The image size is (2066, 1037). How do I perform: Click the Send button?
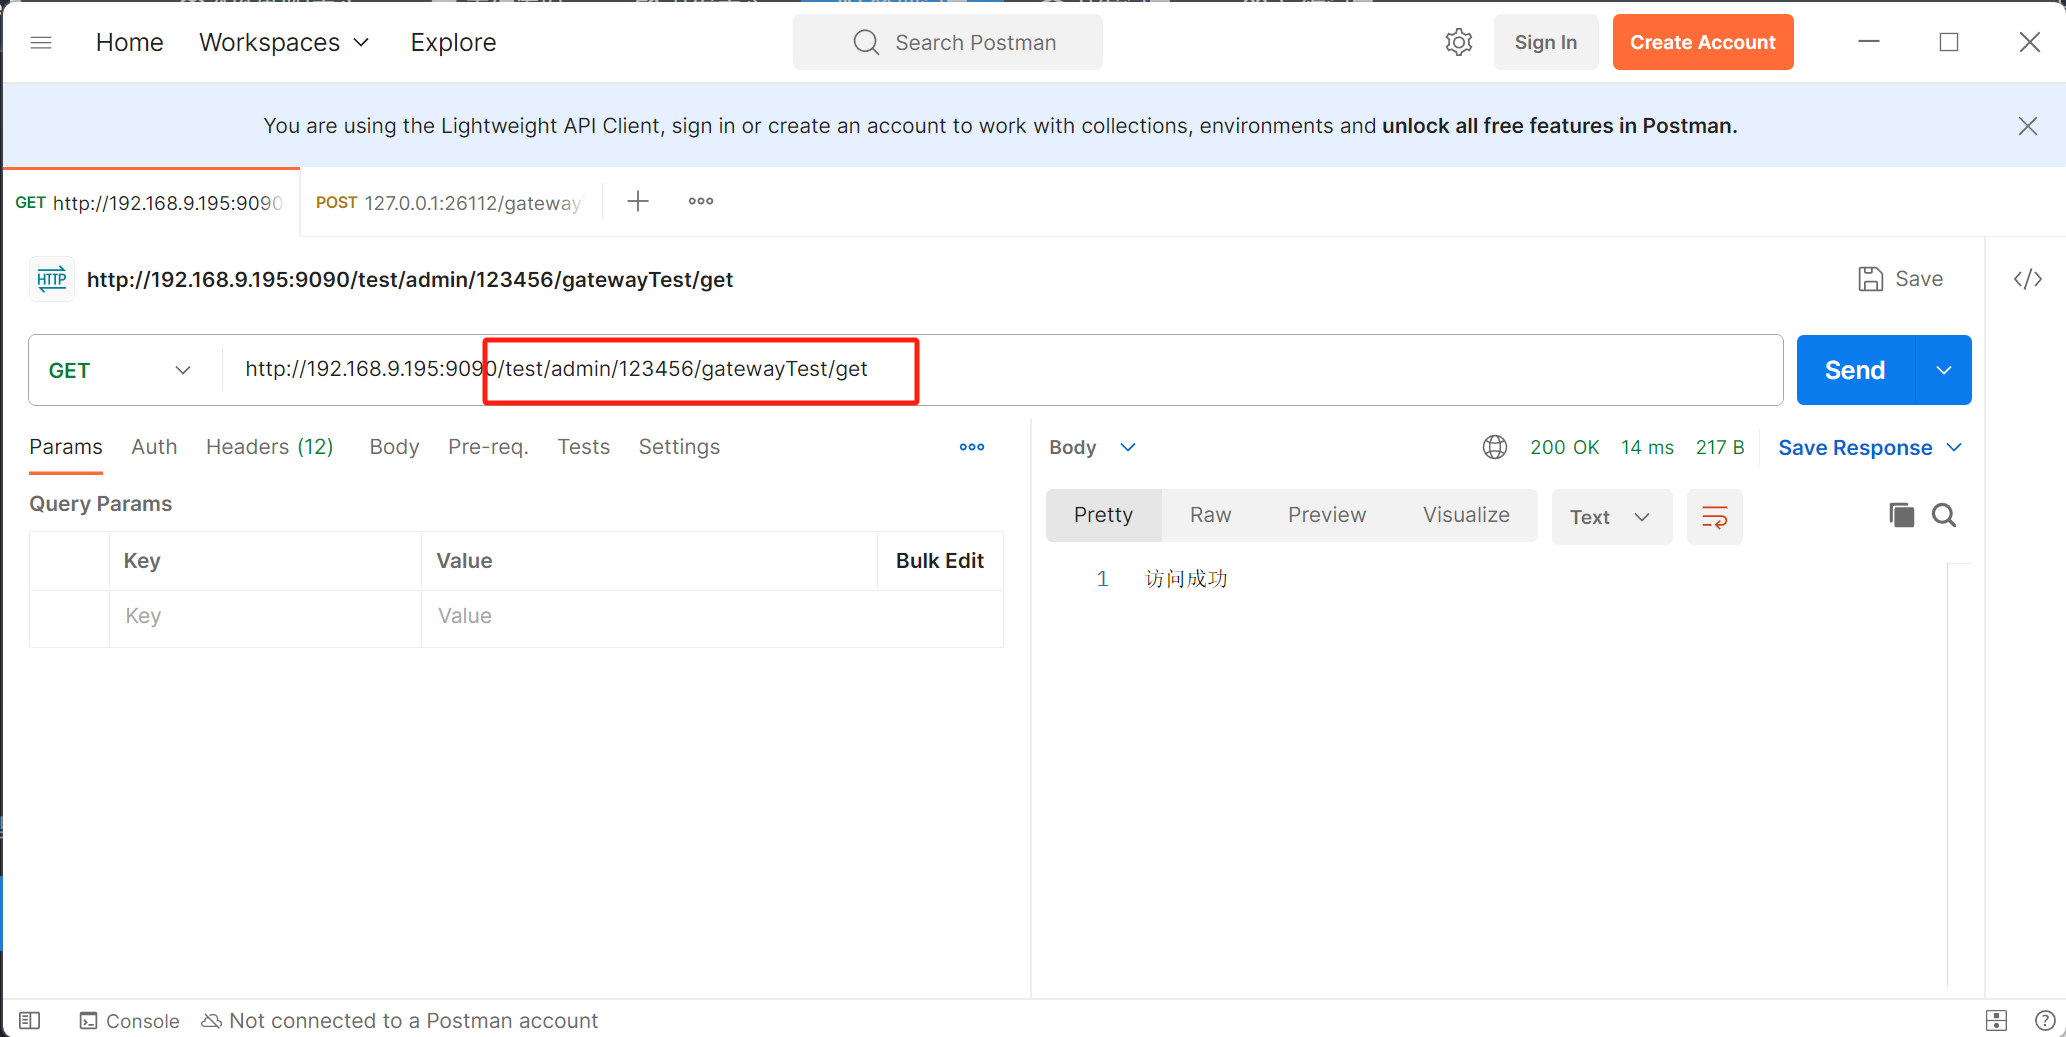pyautogui.click(x=1855, y=370)
